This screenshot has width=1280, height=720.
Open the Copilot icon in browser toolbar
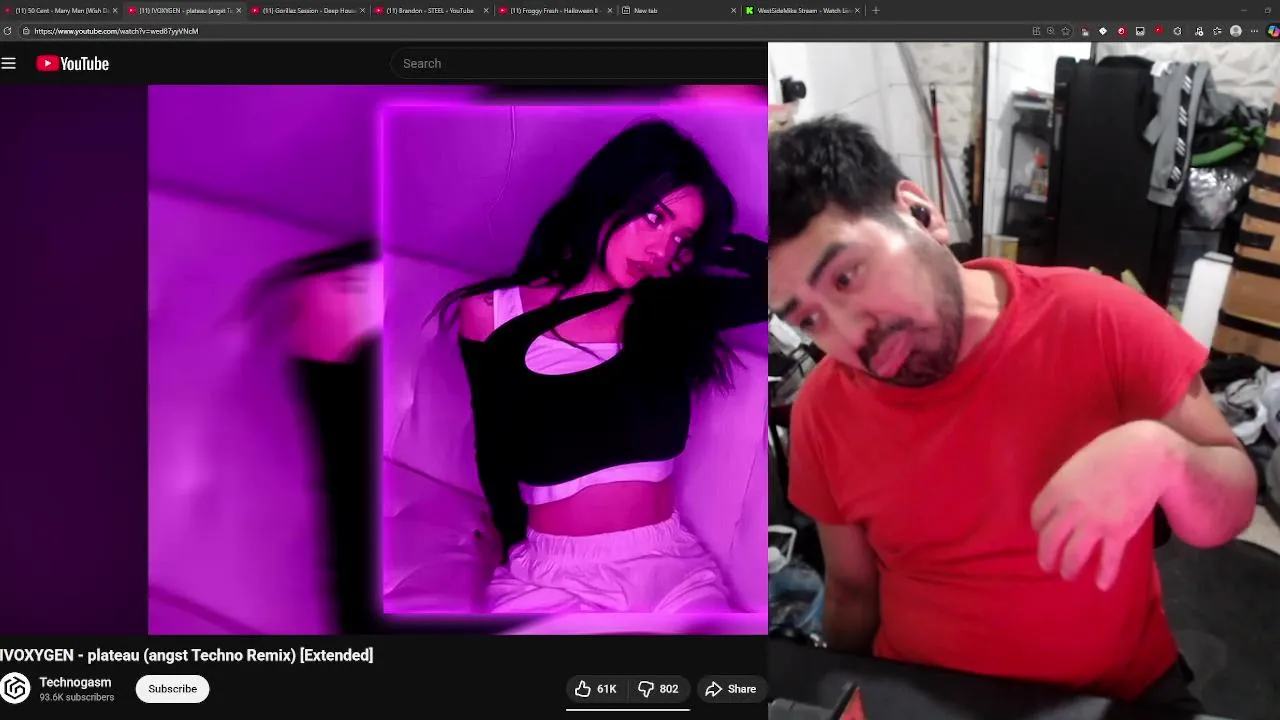(x=1273, y=31)
